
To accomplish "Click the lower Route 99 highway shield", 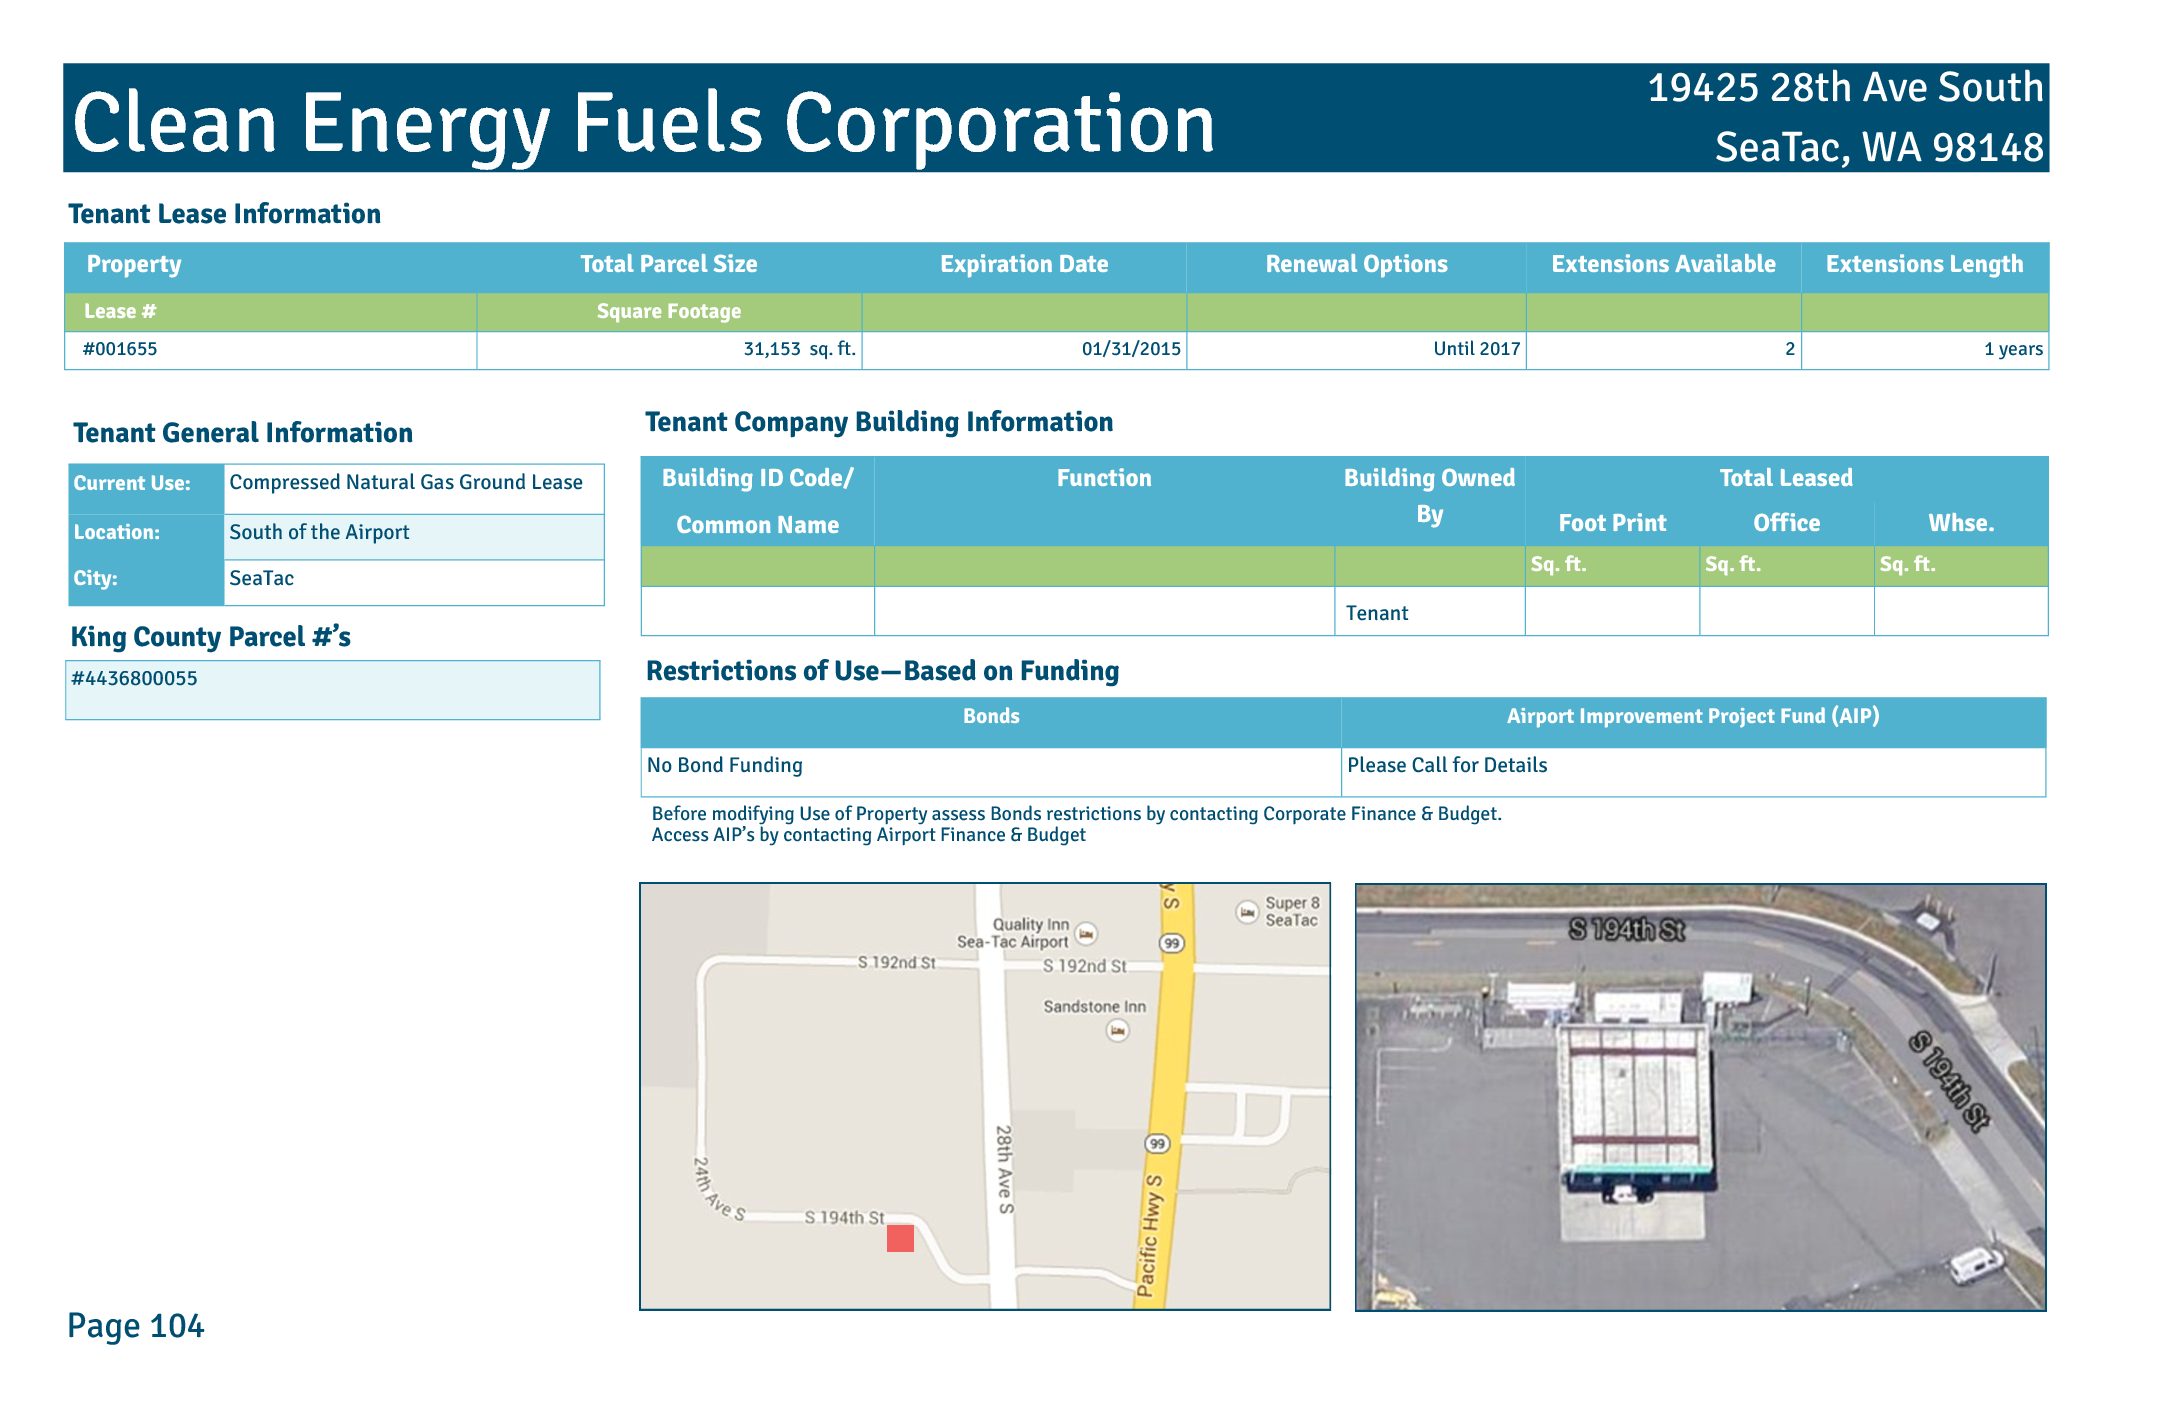I will point(1157,1143).
